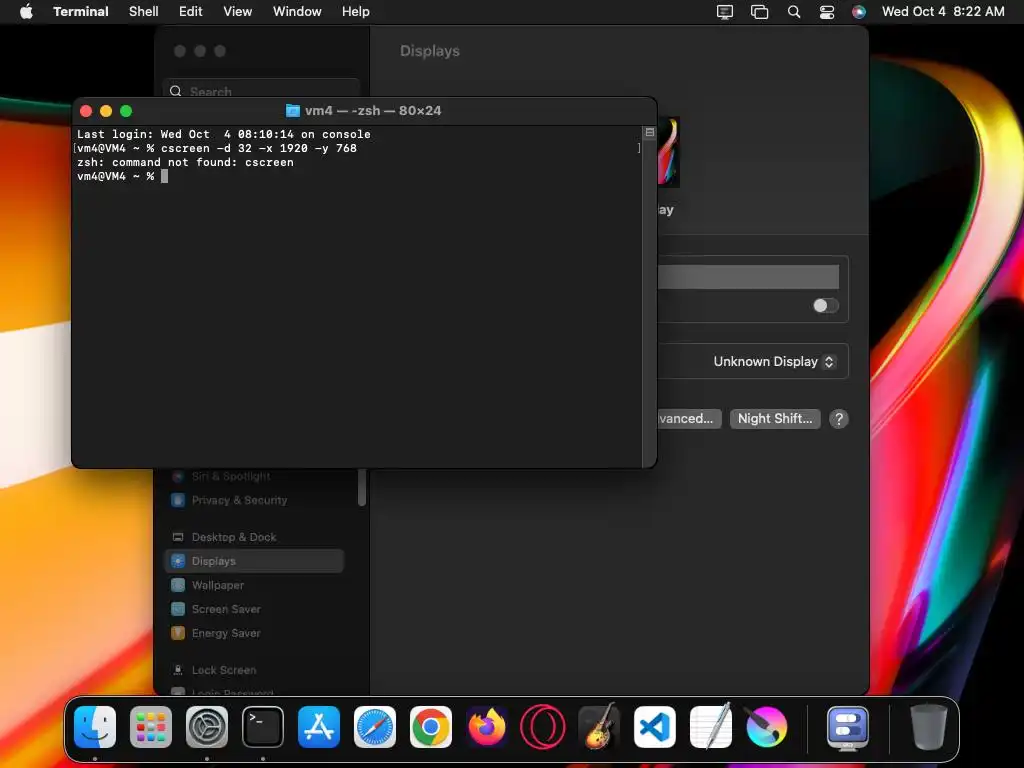Launch Google Chrome from the Dock
Image resolution: width=1024 pixels, height=768 pixels.
[x=430, y=727]
